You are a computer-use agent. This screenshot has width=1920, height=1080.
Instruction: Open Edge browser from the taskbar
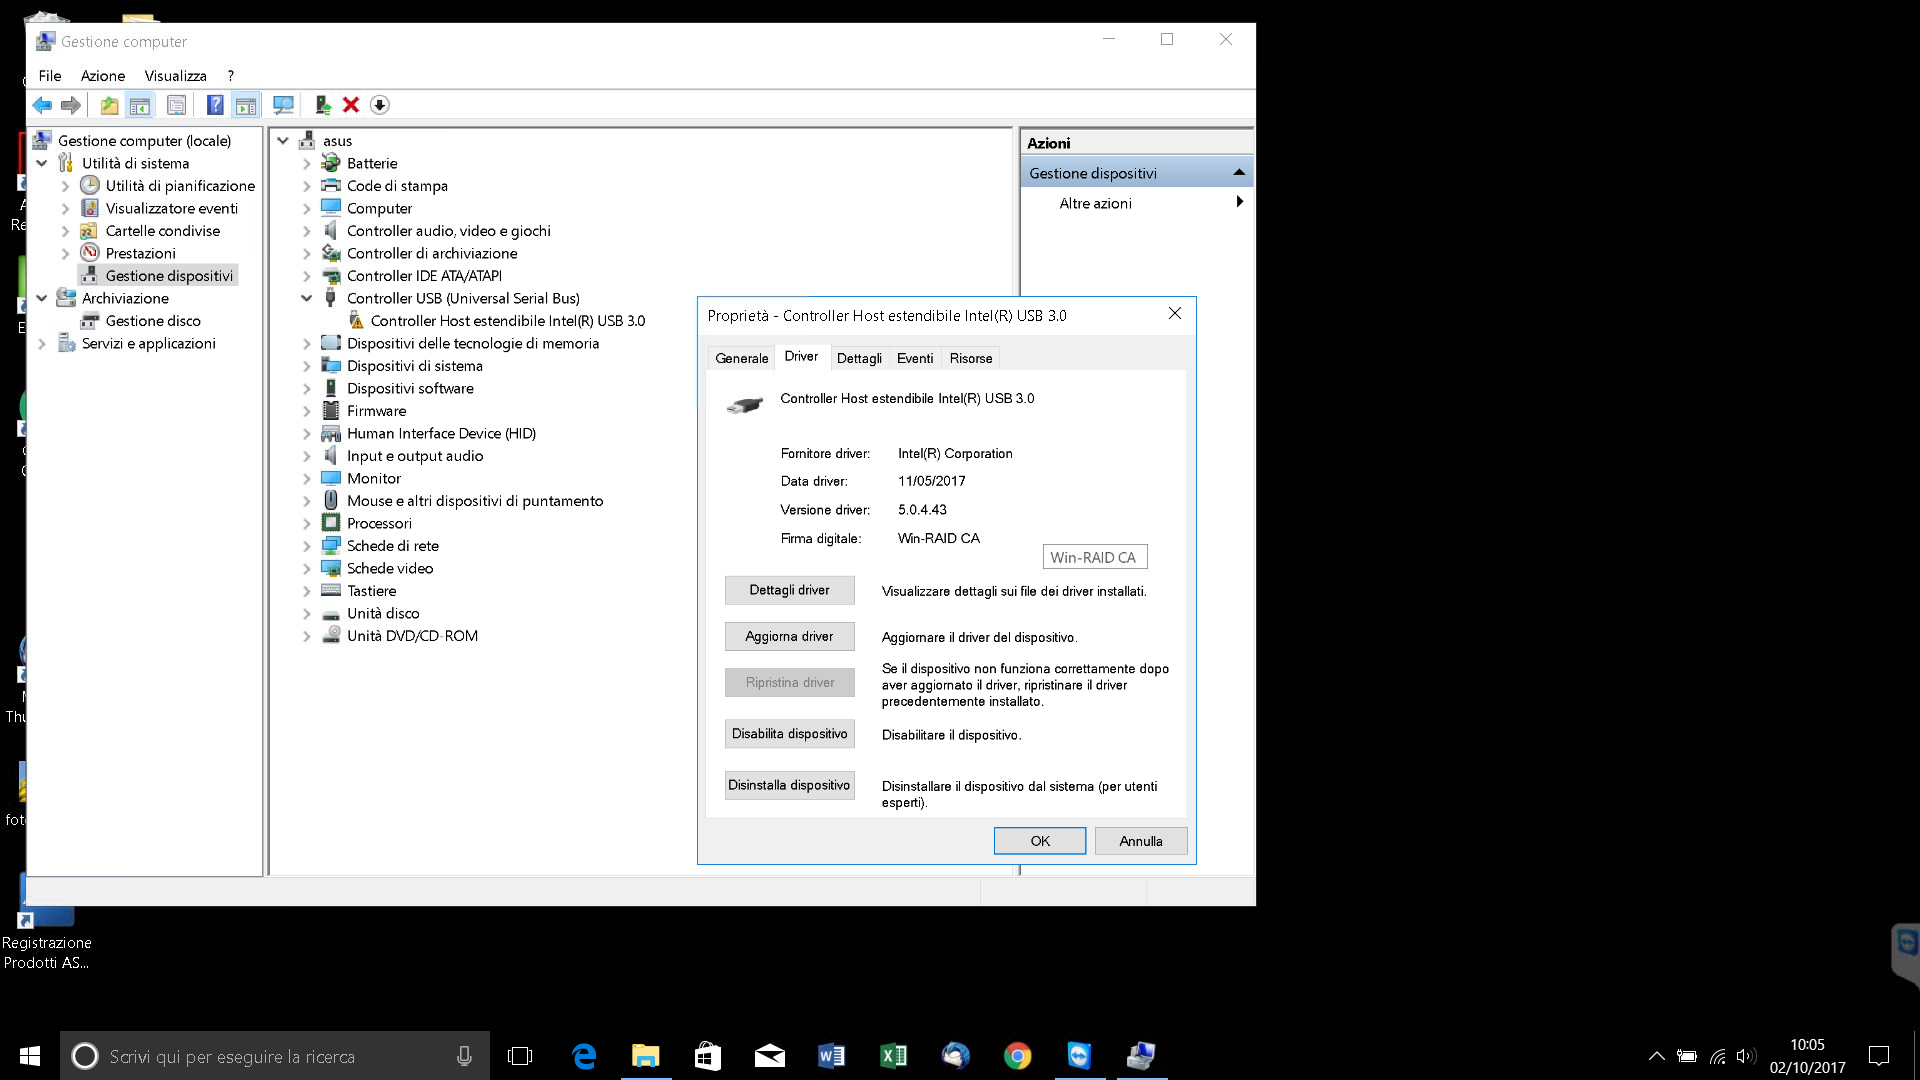click(x=584, y=1056)
